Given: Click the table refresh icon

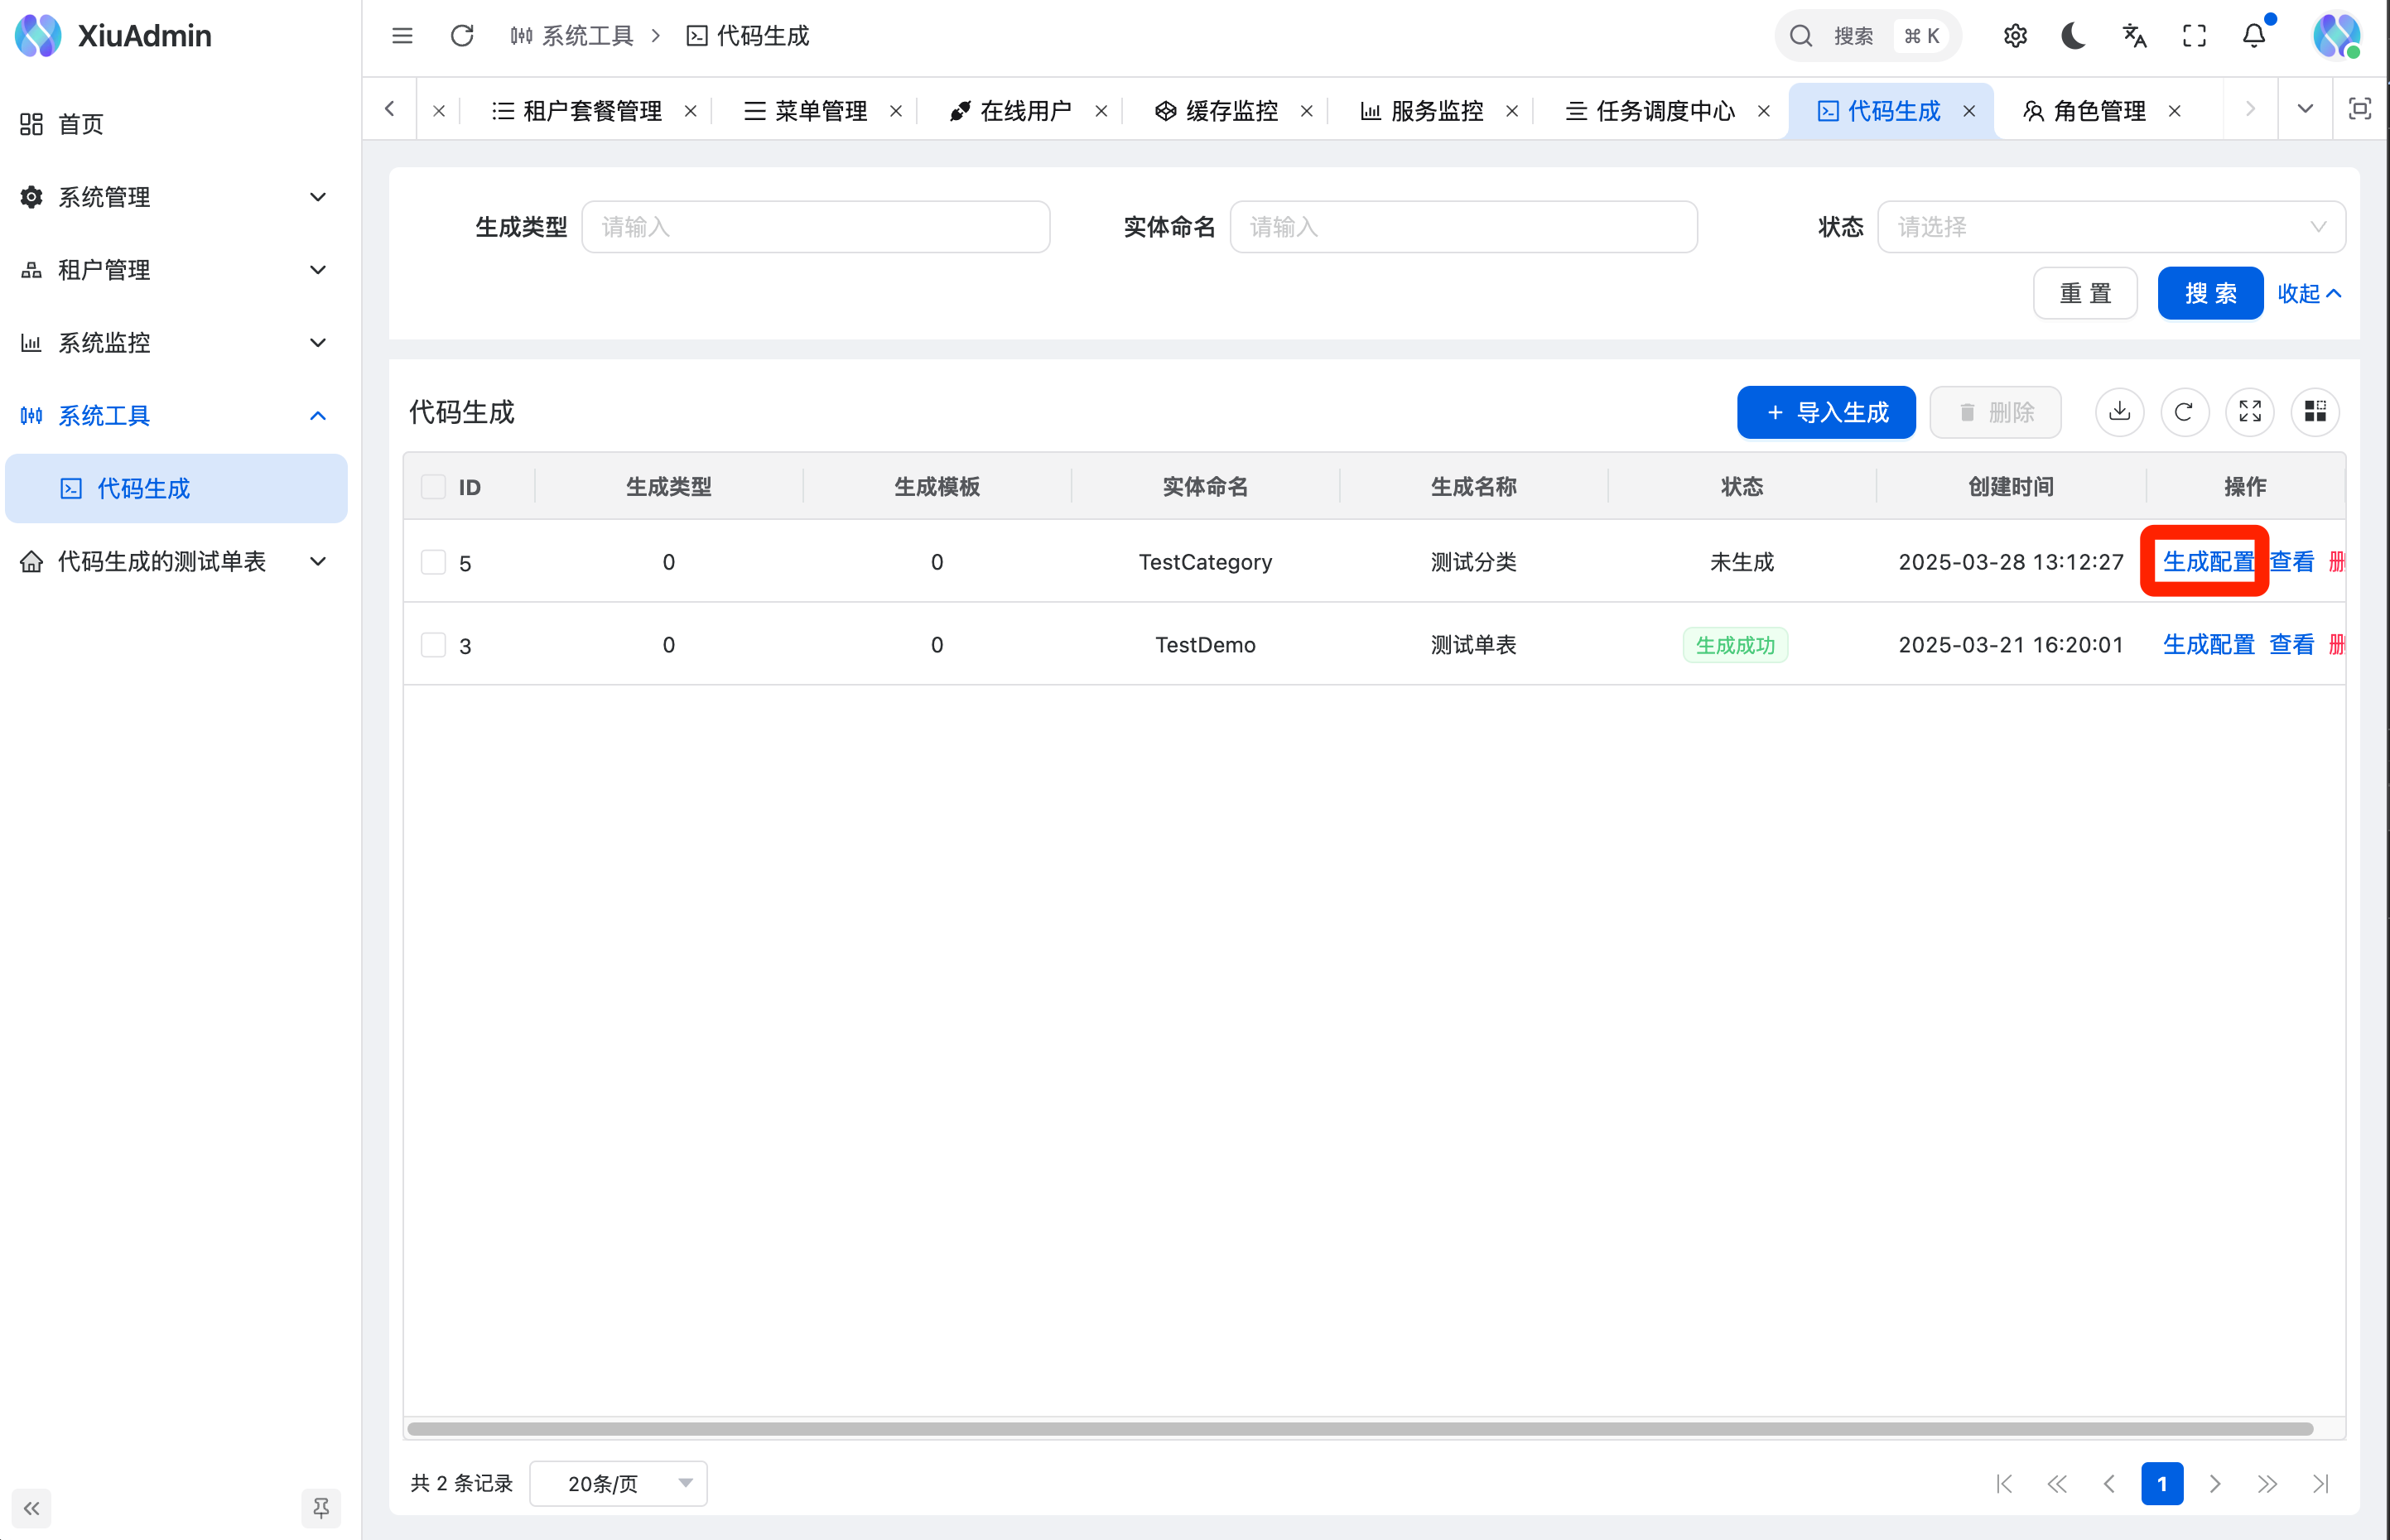Looking at the screenshot, I should click(2184, 412).
